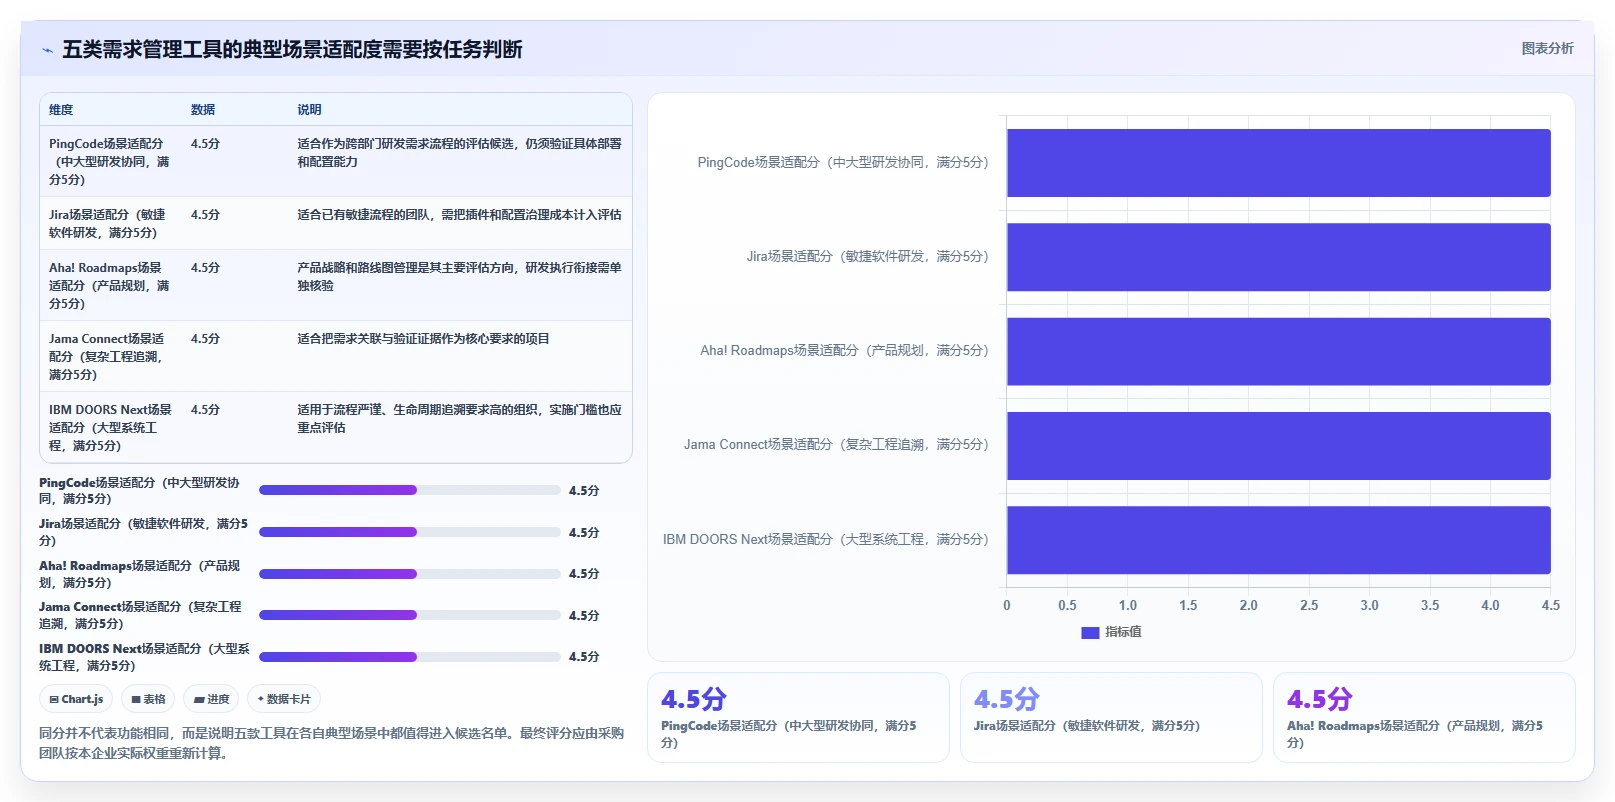Click the Jama Connect progress bar

pos(410,615)
